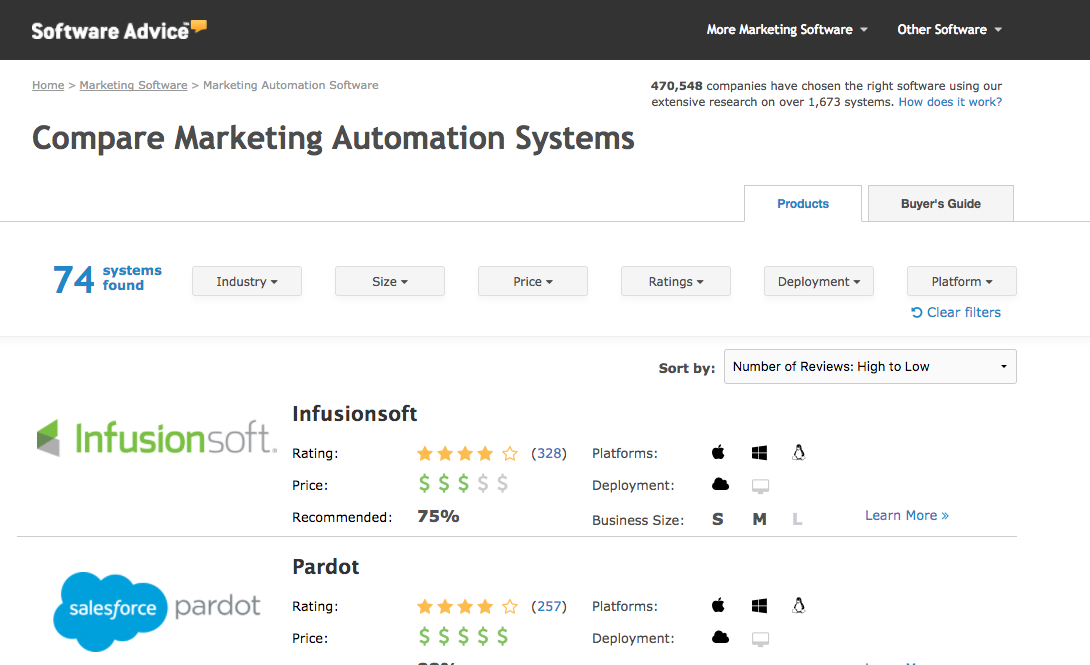Click the Linux penguin icon for Infusionsoft
The image size is (1090, 665).
point(798,453)
